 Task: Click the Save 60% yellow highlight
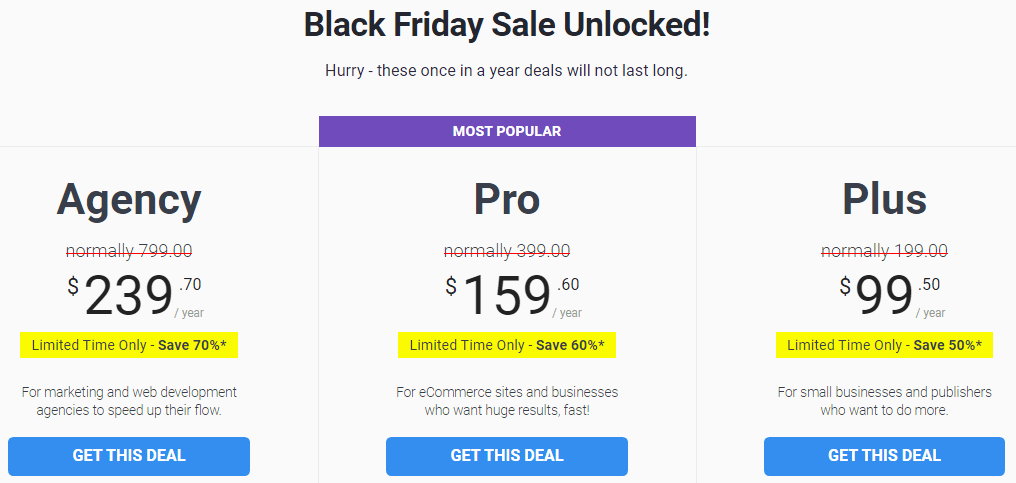[x=507, y=346]
